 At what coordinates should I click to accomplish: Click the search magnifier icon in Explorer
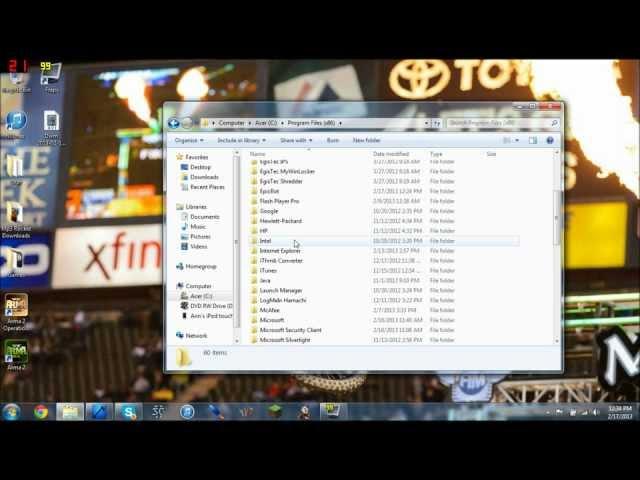click(554, 123)
